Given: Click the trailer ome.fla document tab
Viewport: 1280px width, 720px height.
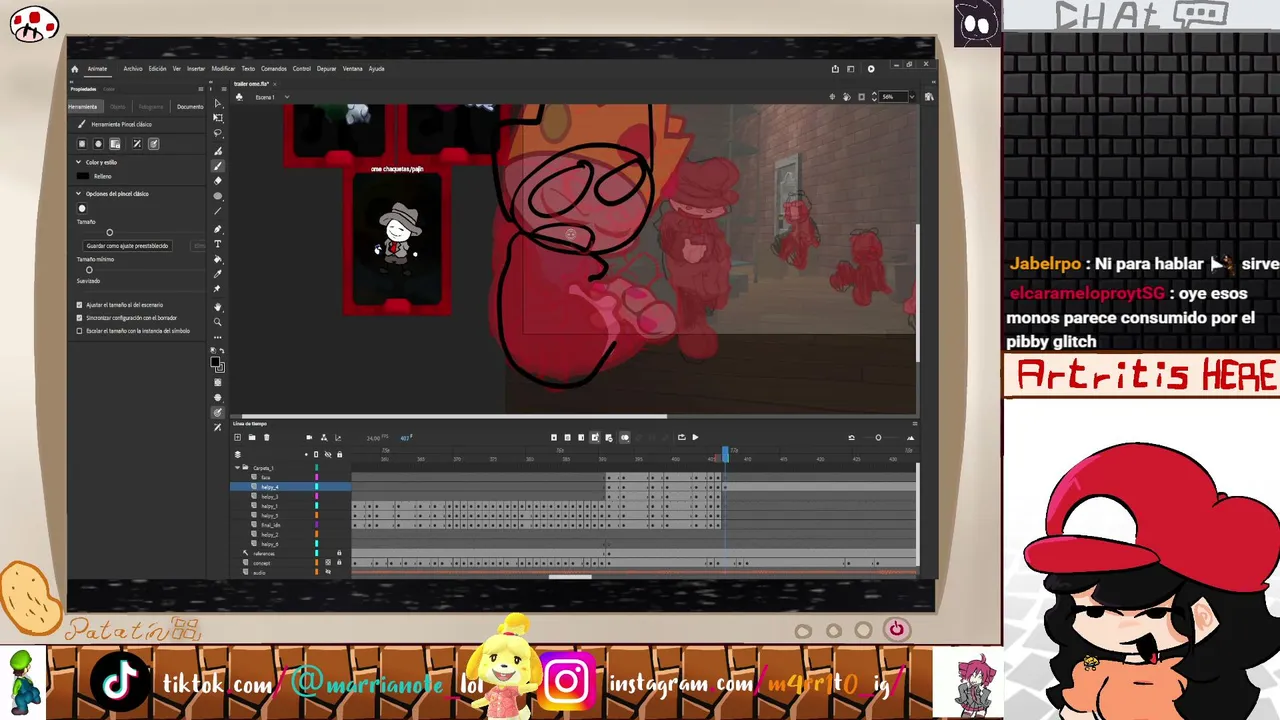Looking at the screenshot, I should [253, 84].
